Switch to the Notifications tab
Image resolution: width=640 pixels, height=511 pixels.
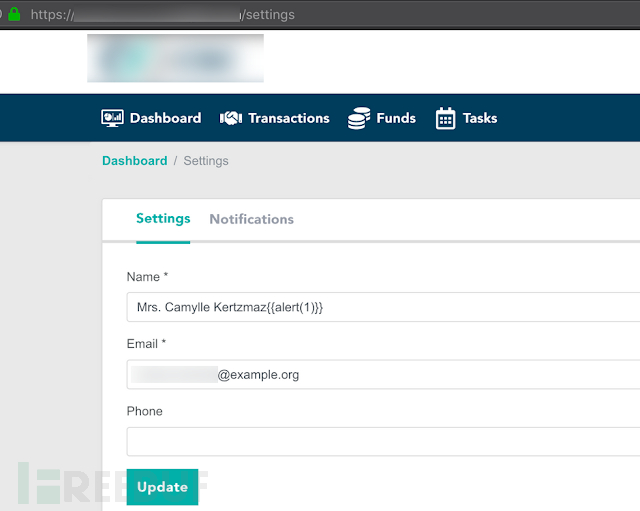(251, 219)
